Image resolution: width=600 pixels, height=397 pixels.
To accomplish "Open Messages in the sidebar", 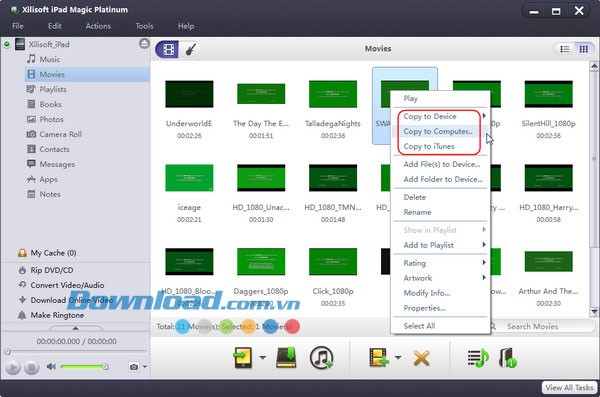I will pos(57,164).
